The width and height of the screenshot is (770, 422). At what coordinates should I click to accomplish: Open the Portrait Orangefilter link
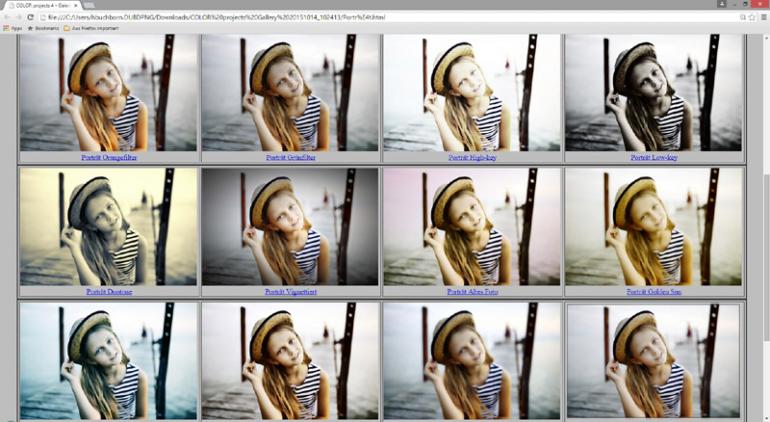coord(109,158)
